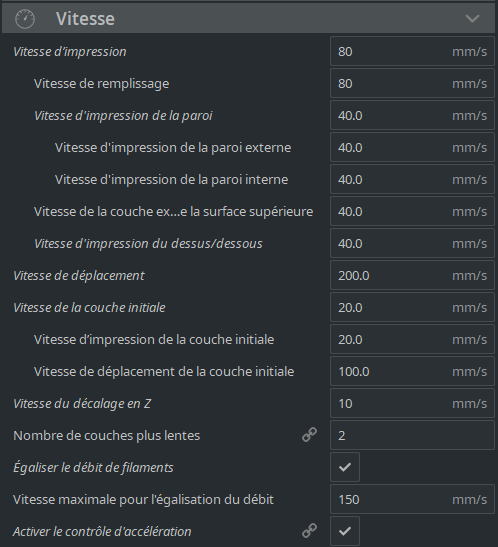The height and width of the screenshot is (547, 498).
Task: Select the Vitesse de remplissage input field
Action: point(412,83)
